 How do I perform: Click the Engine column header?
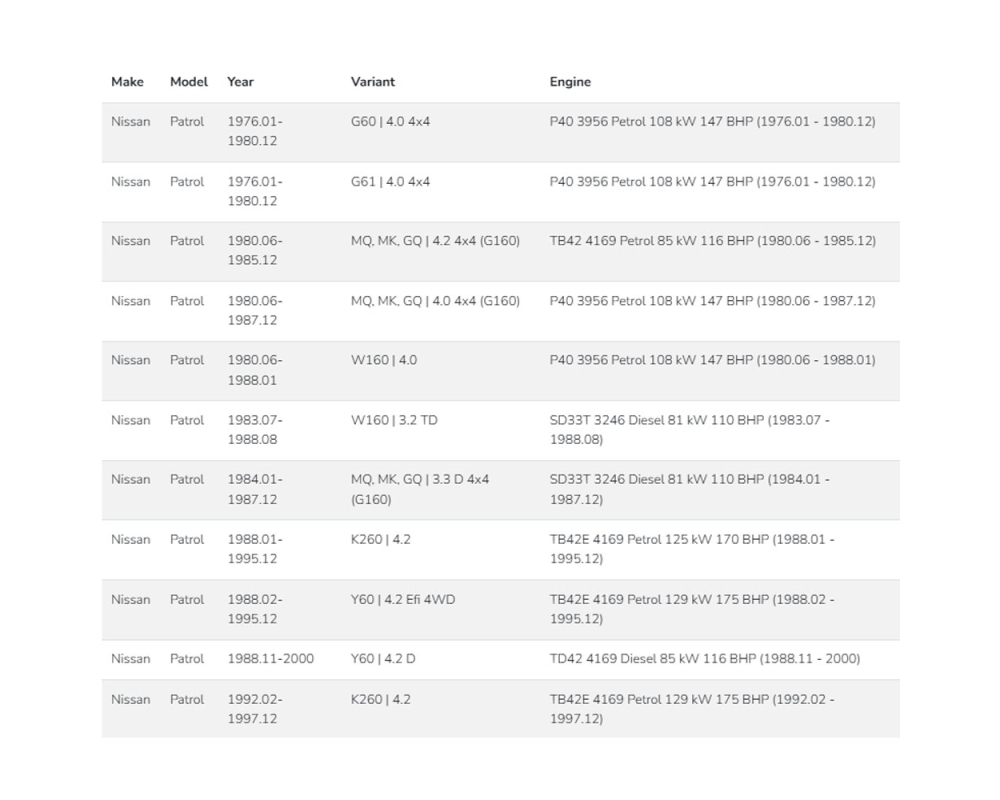[x=570, y=82]
